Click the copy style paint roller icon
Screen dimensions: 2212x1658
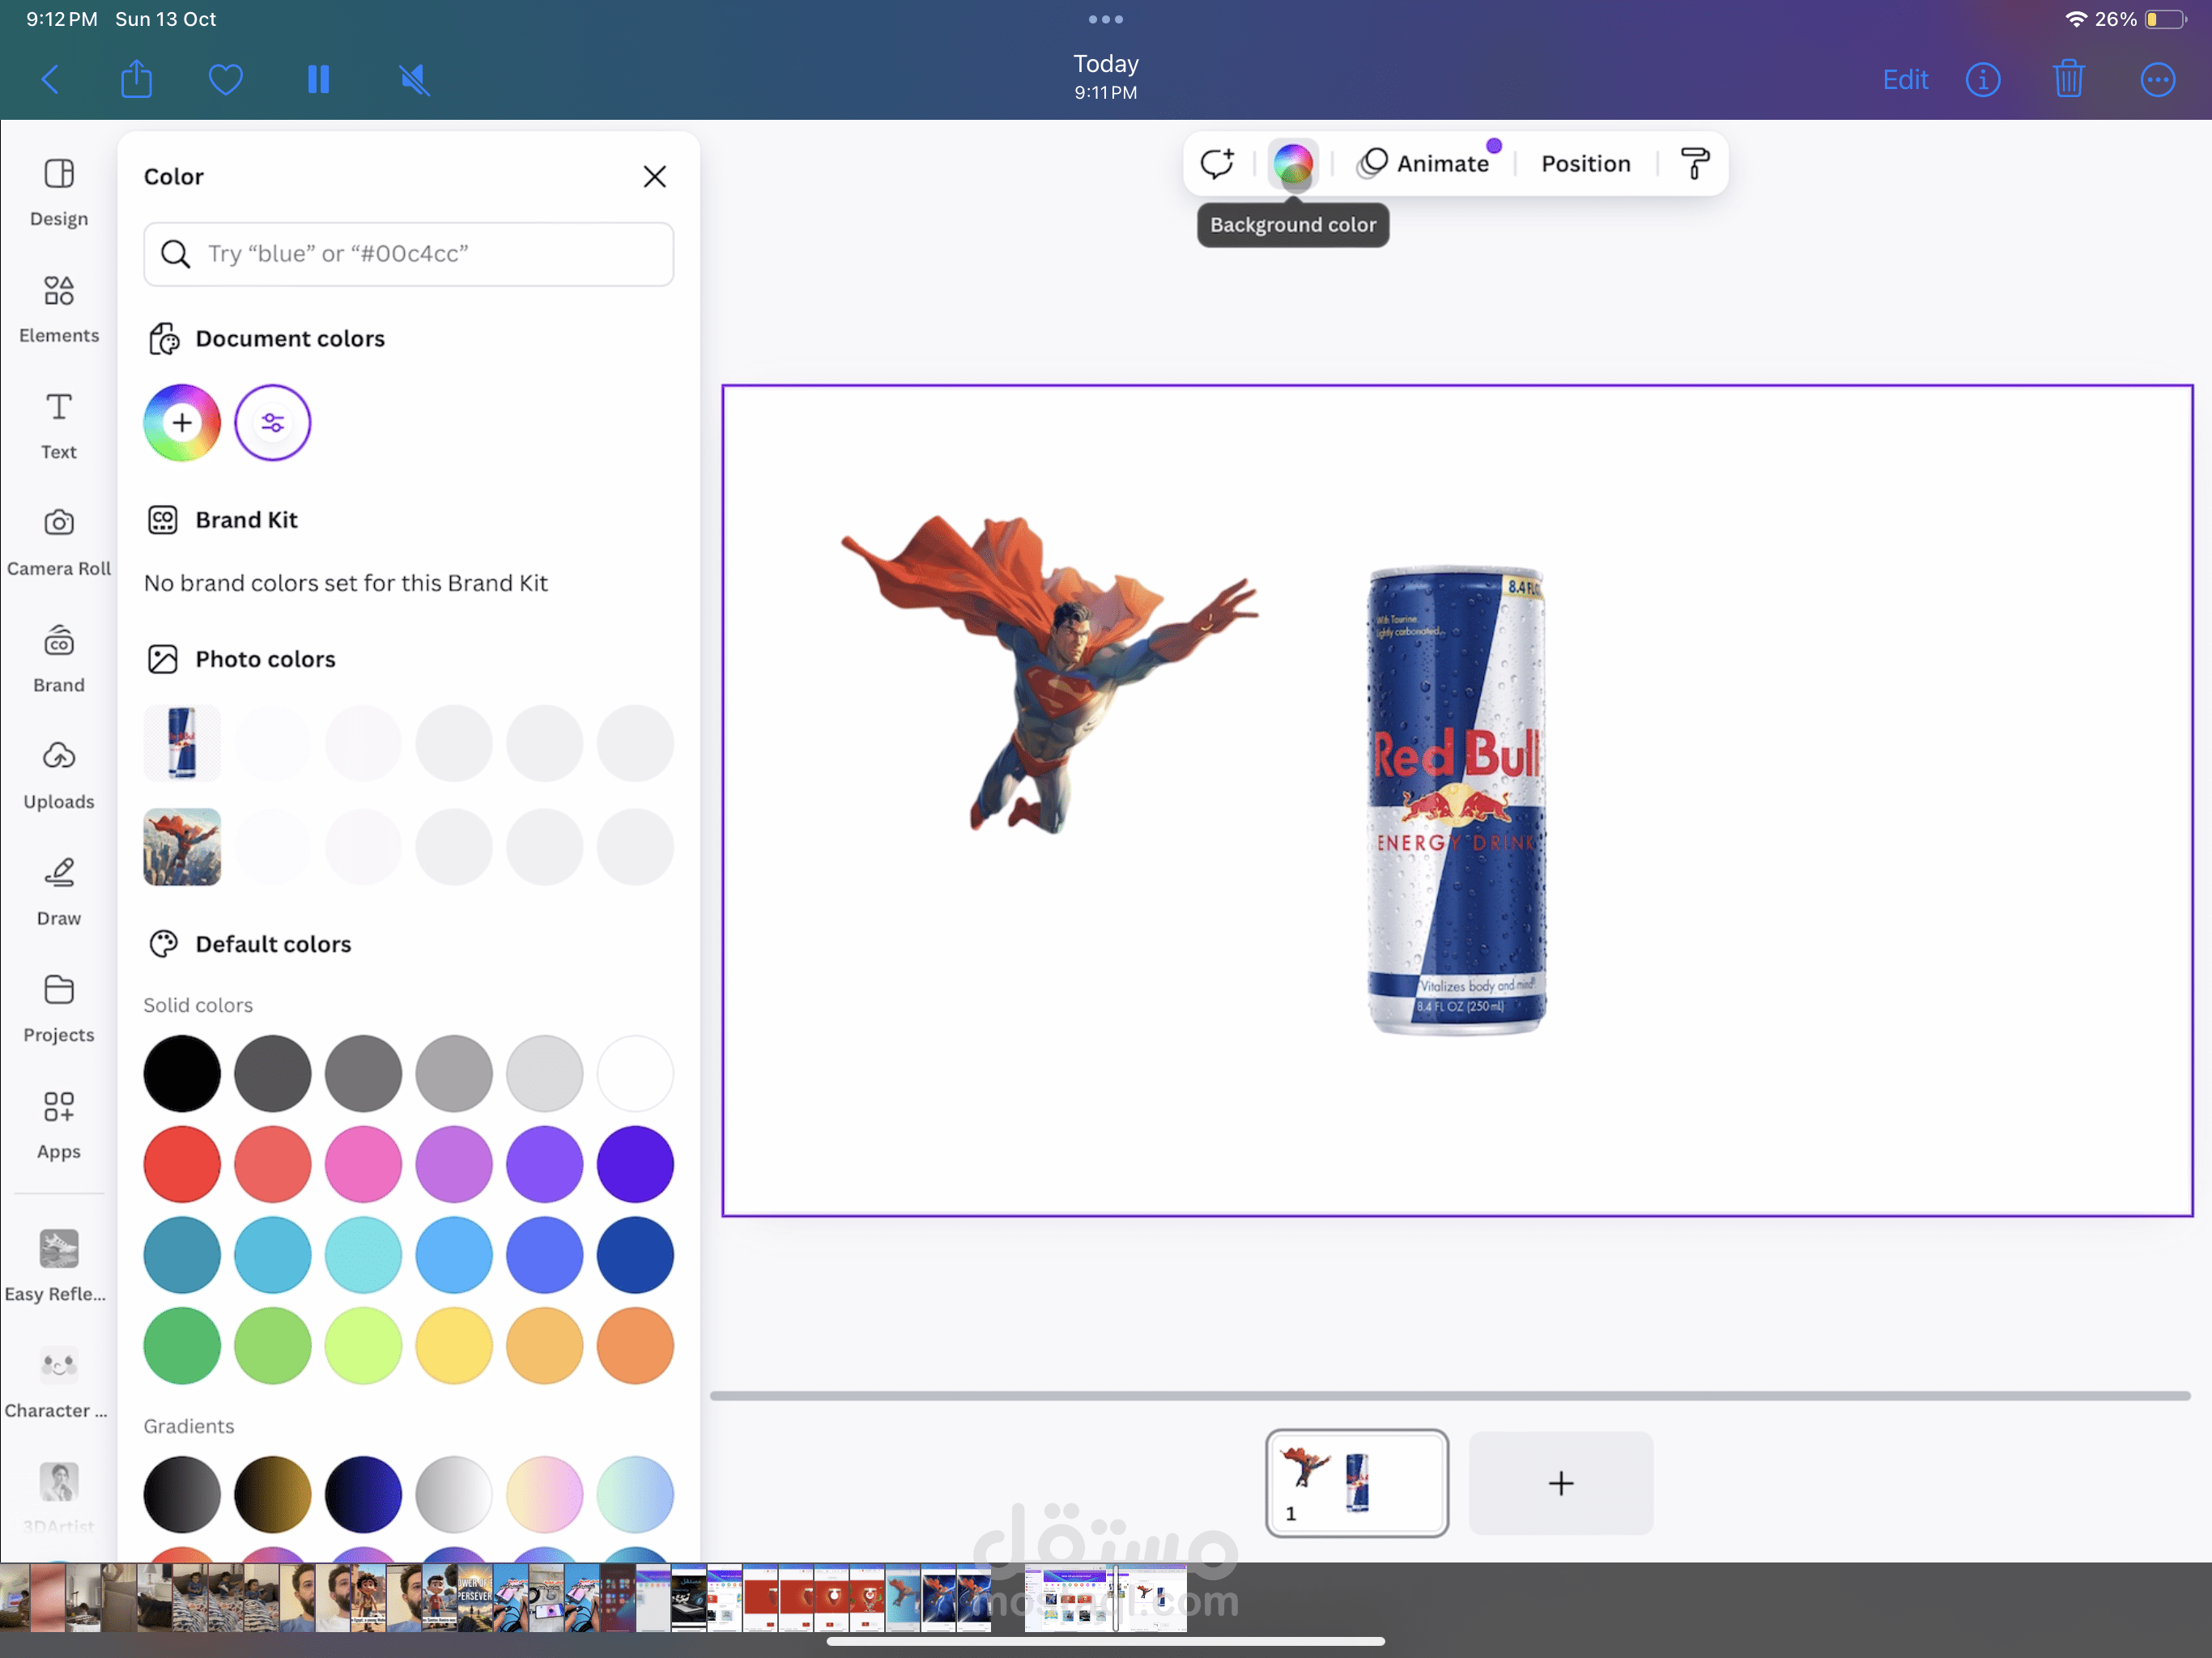point(1694,163)
